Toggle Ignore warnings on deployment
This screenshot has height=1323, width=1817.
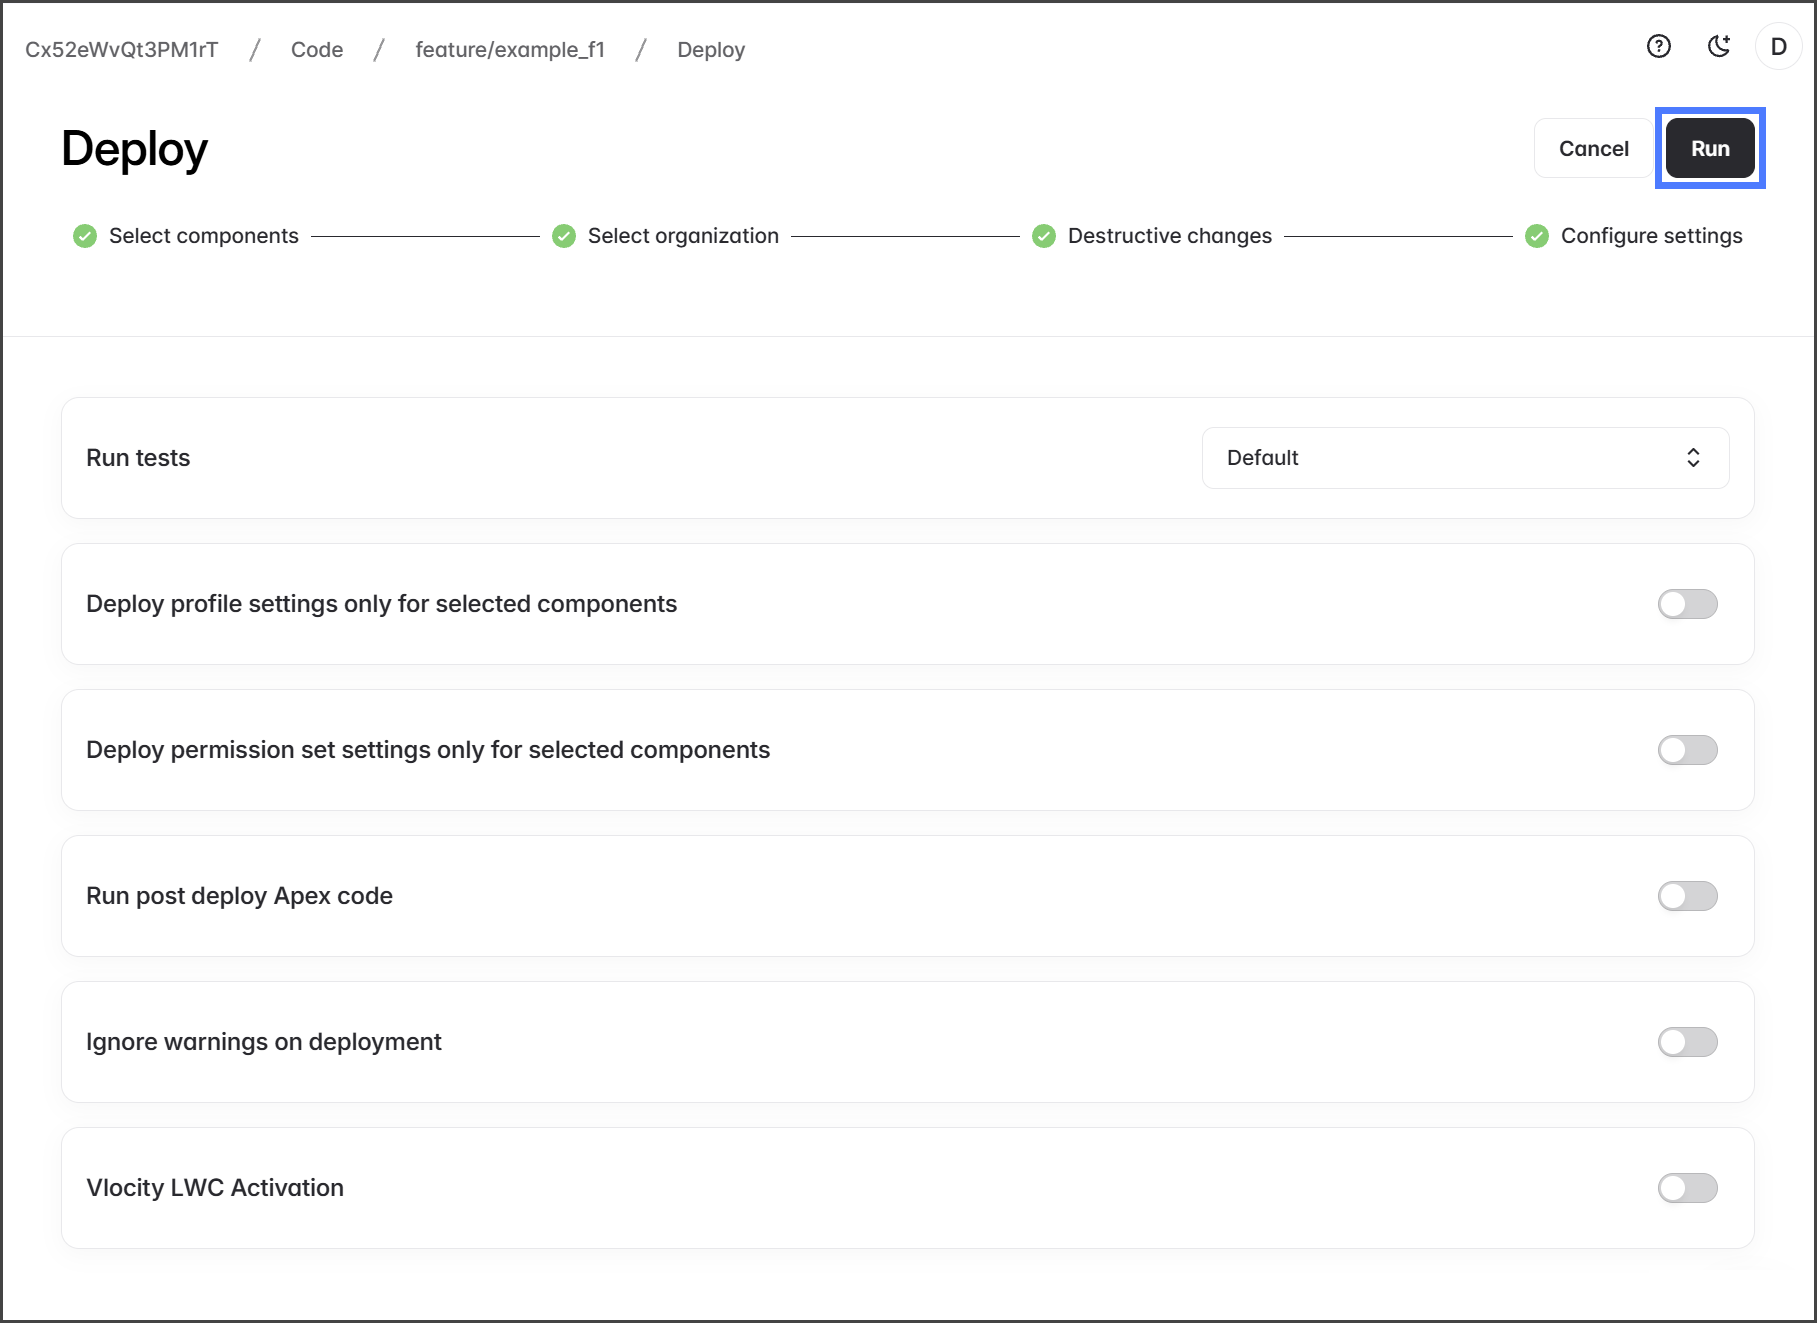coord(1687,1042)
